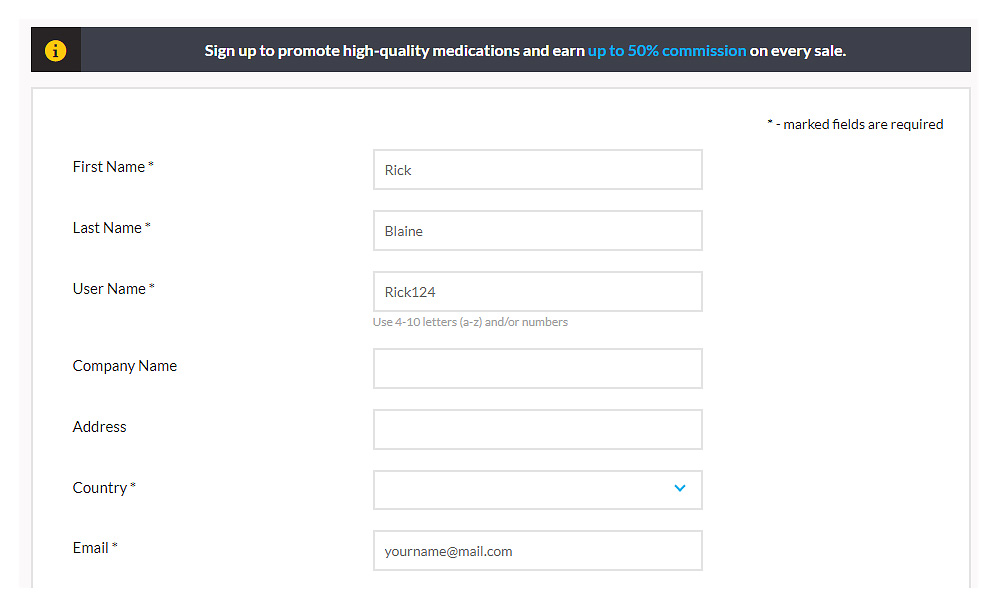
Task: Click the 'Company Name' label text
Action: click(124, 366)
